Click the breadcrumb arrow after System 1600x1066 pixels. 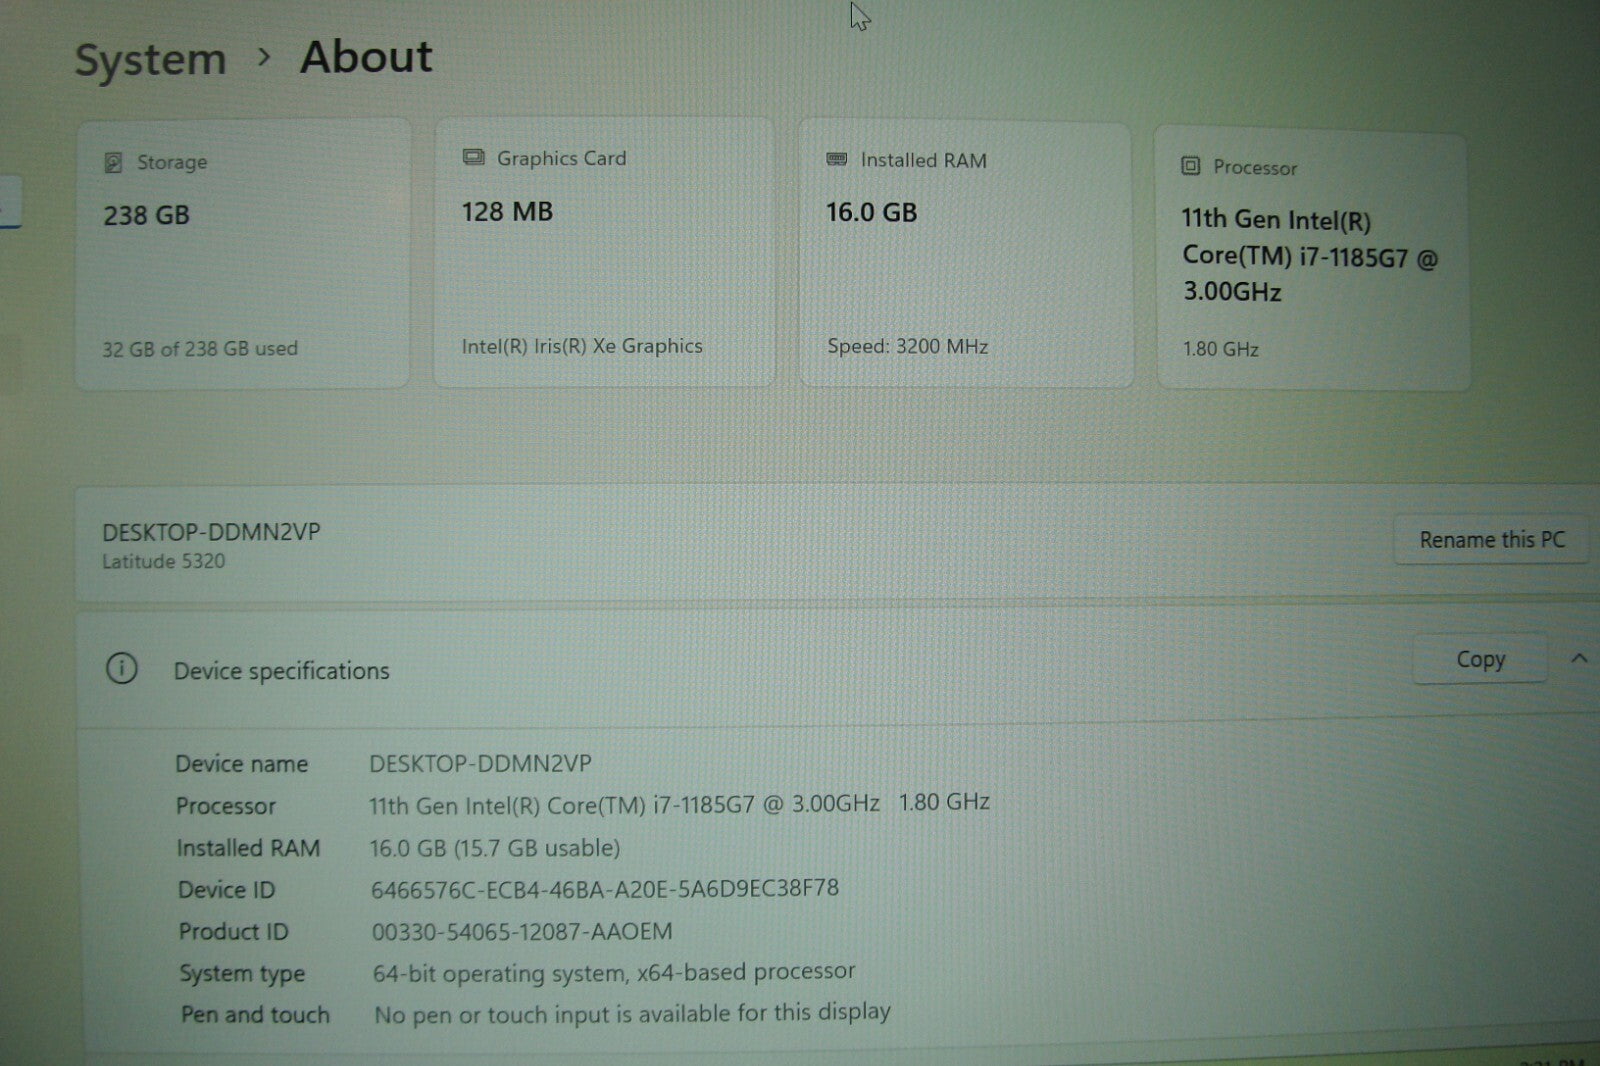[264, 58]
